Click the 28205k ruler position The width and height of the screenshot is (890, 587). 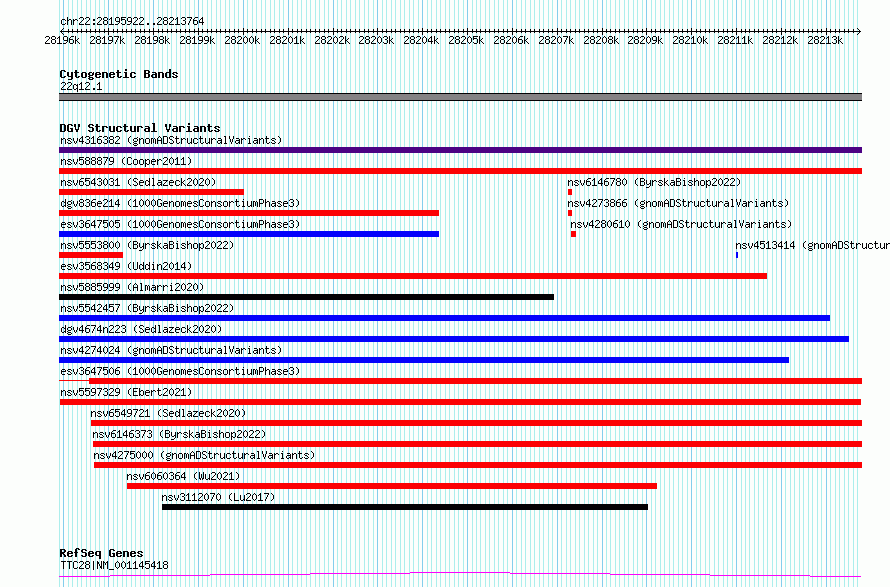point(466,40)
